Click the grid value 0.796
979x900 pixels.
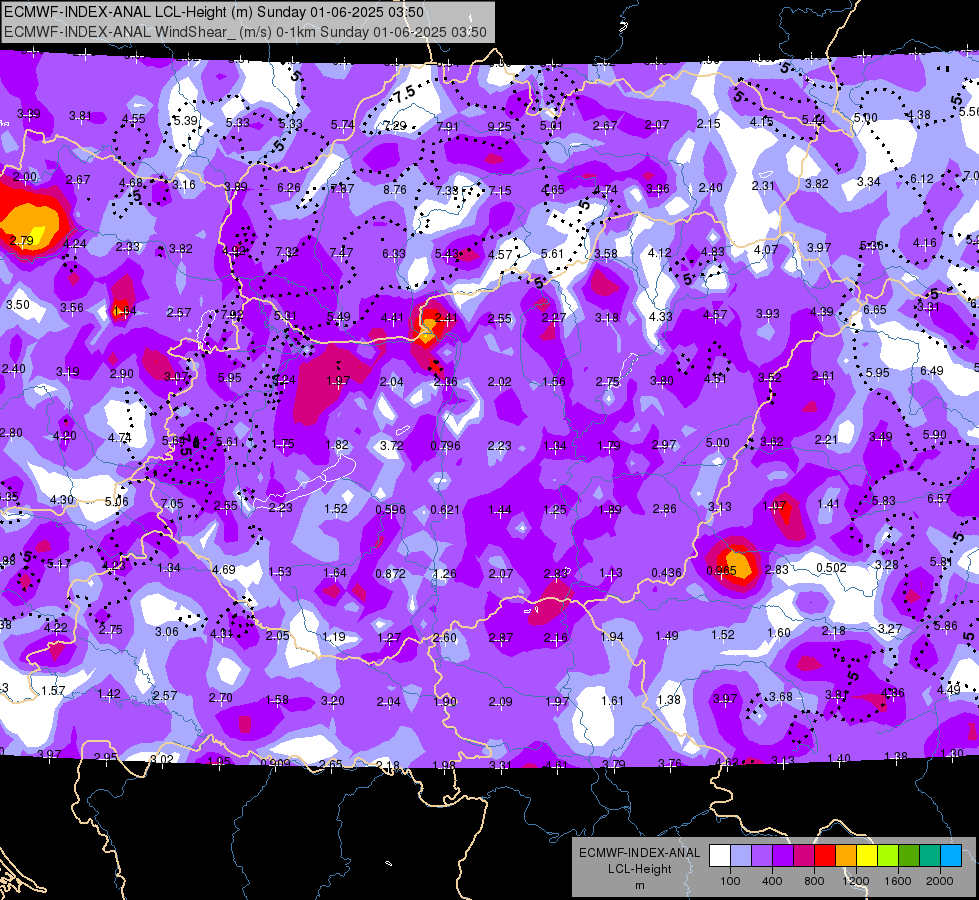(x=445, y=445)
